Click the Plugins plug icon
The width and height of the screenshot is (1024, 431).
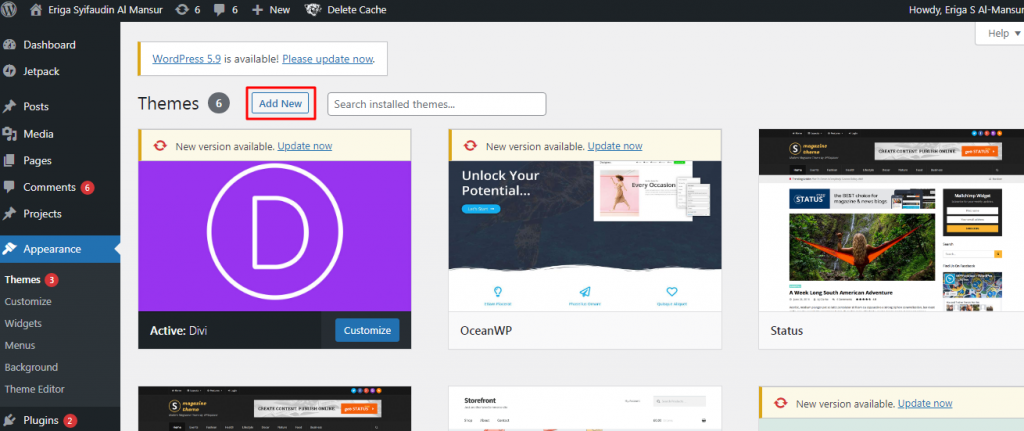coord(10,420)
